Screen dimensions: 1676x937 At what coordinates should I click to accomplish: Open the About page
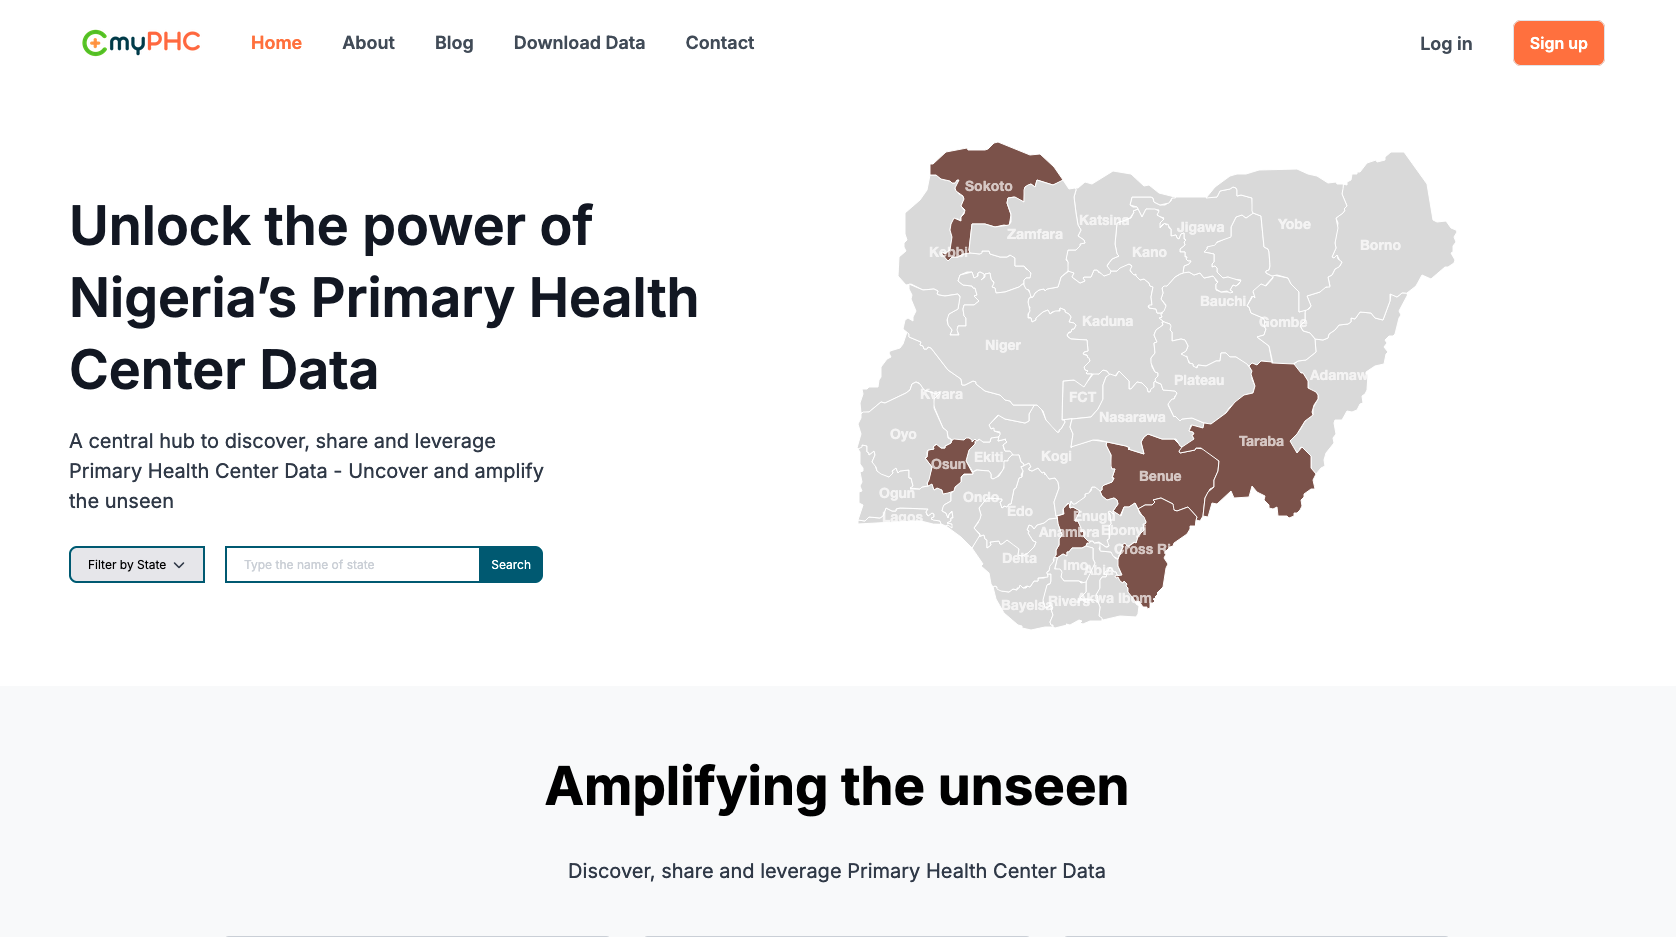tap(368, 43)
